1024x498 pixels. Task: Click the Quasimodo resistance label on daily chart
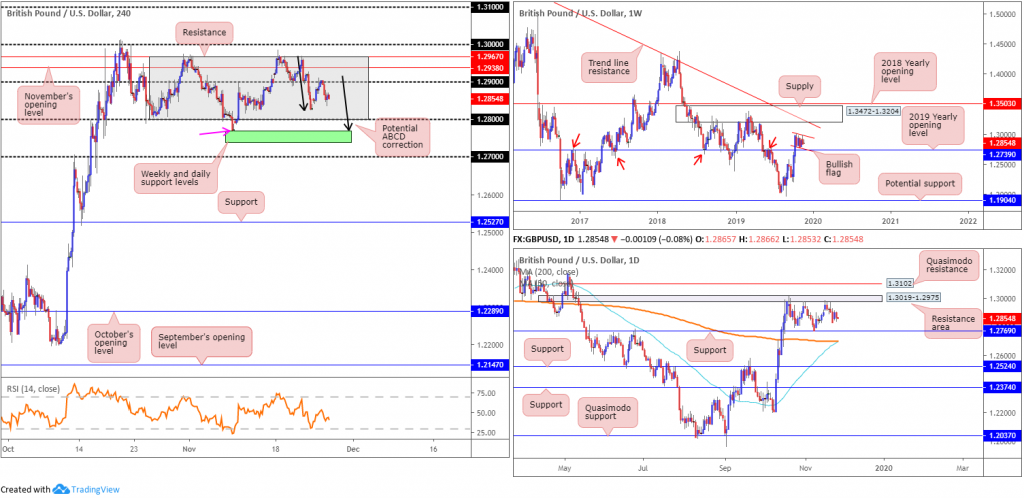tap(944, 266)
